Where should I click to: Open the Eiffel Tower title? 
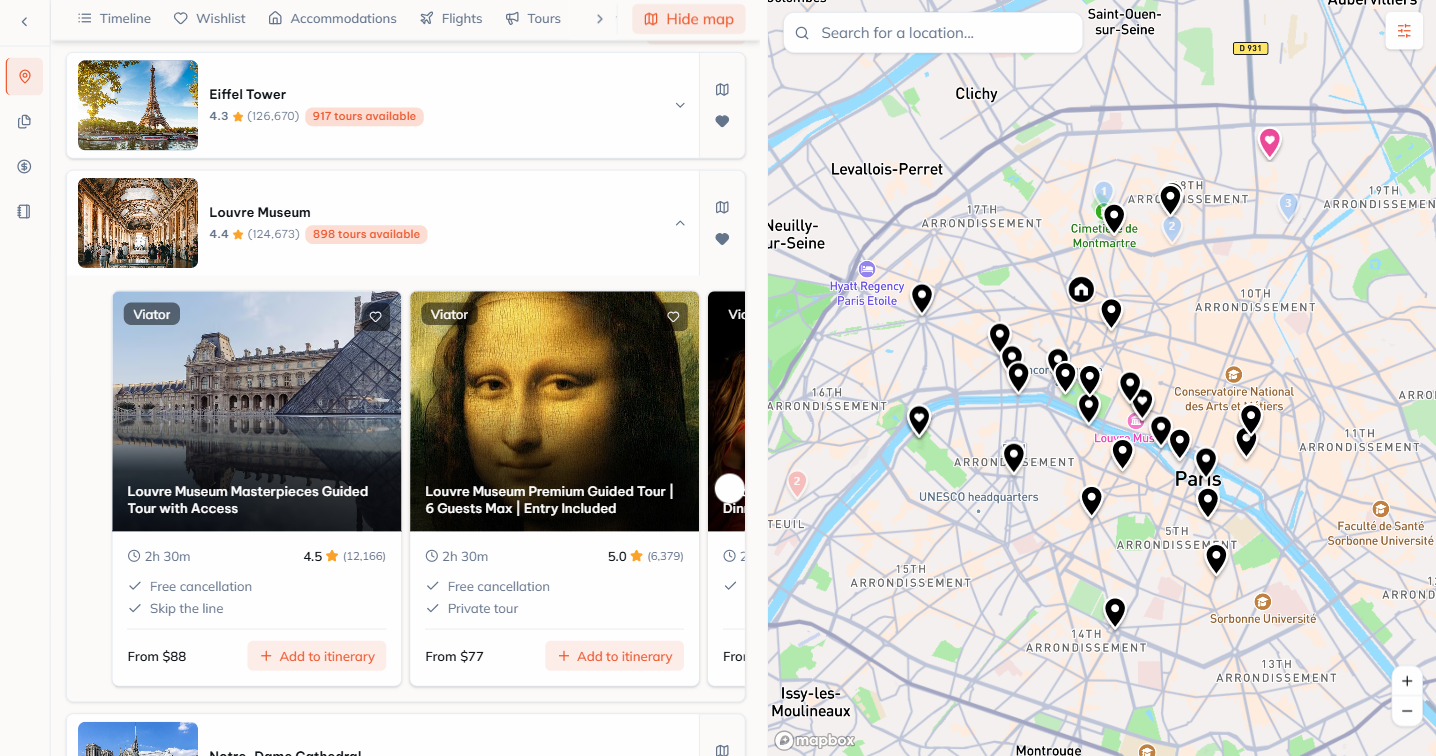(248, 94)
